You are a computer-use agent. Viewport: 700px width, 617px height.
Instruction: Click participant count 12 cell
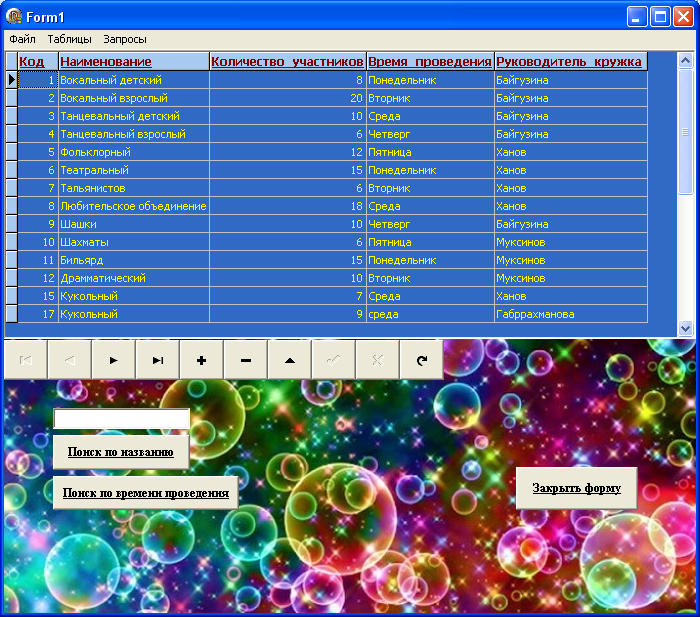288,152
